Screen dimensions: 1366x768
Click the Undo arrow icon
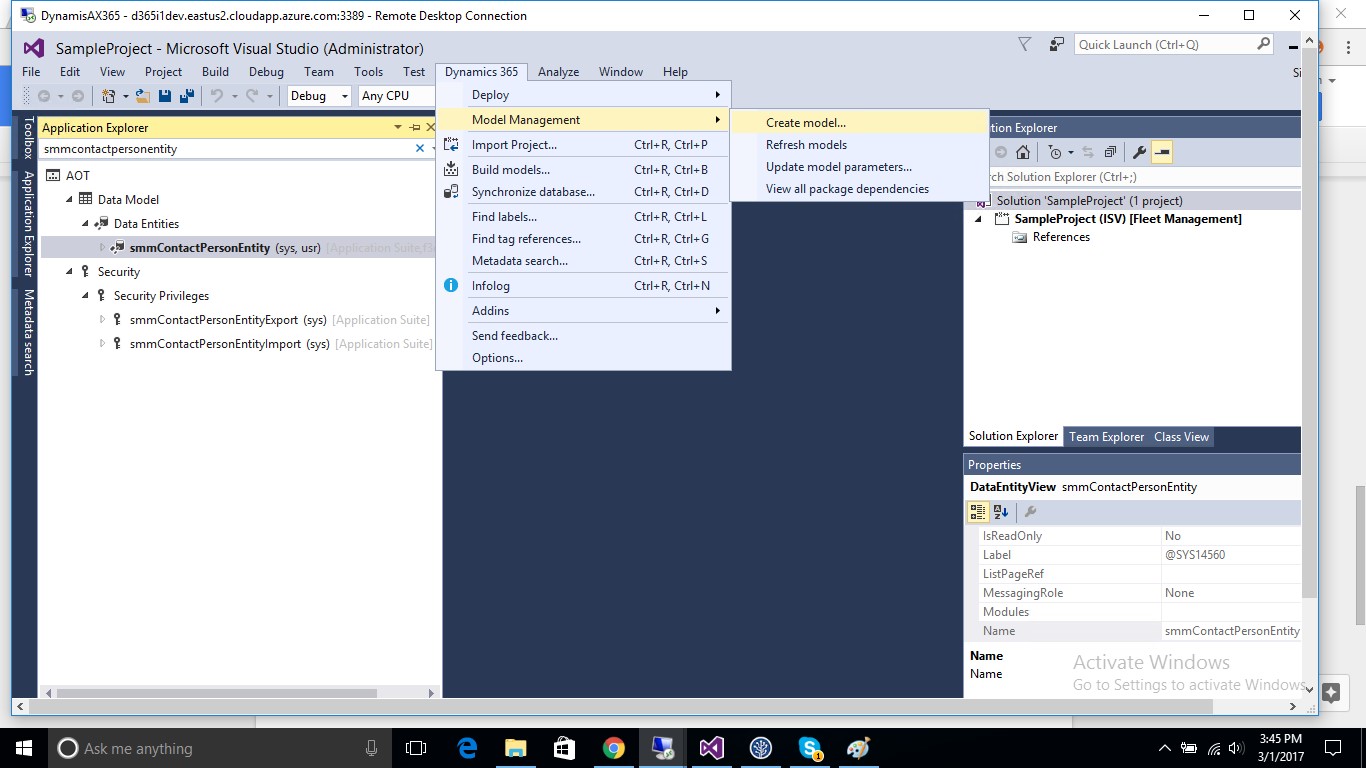point(217,96)
